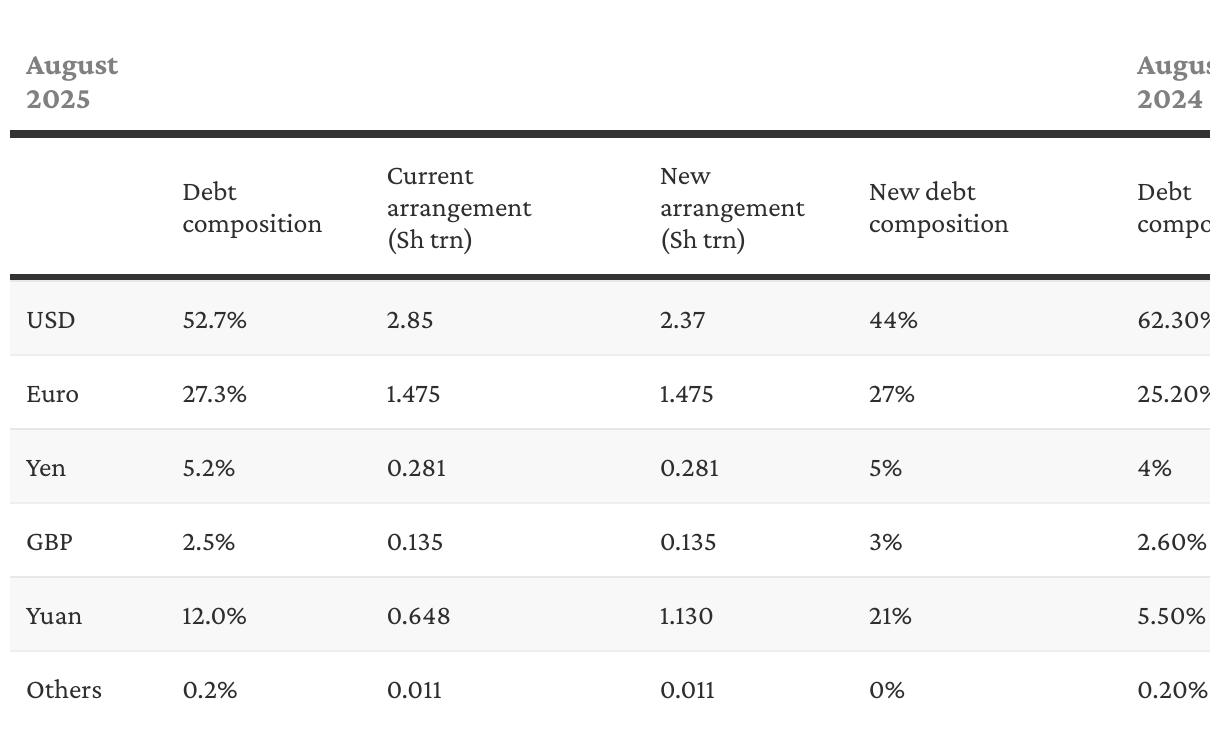1220x734 pixels.
Task: Select the Current arrangement (Sh trn) header
Action: 459,208
